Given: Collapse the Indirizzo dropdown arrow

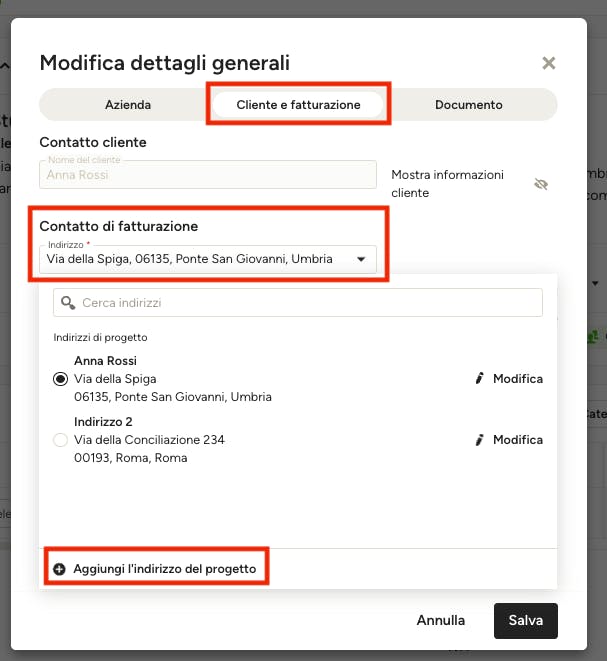Looking at the screenshot, I should click(x=361, y=259).
